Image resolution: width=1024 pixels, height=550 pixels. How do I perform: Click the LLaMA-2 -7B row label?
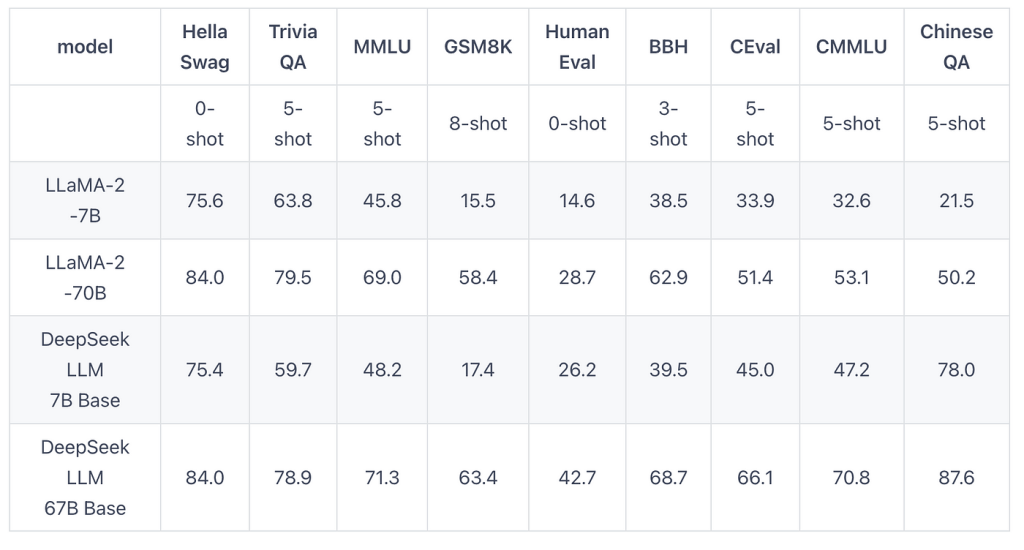coord(85,201)
